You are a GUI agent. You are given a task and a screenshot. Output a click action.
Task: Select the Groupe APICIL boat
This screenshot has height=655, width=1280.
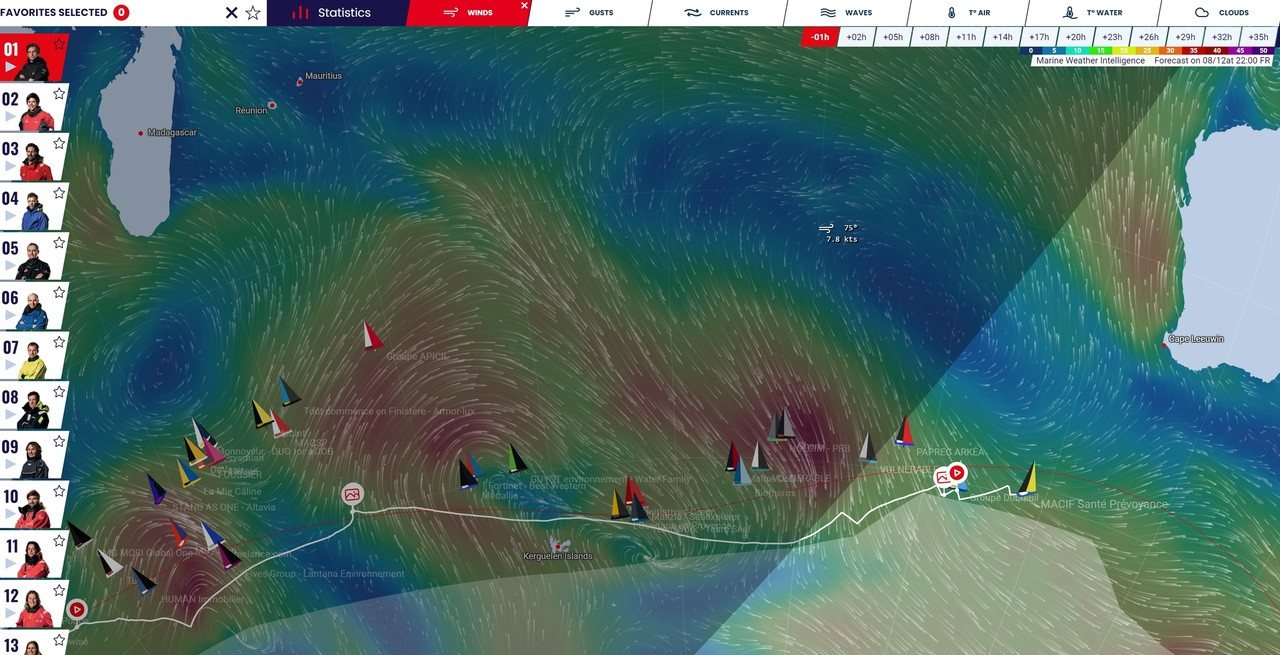click(x=372, y=335)
